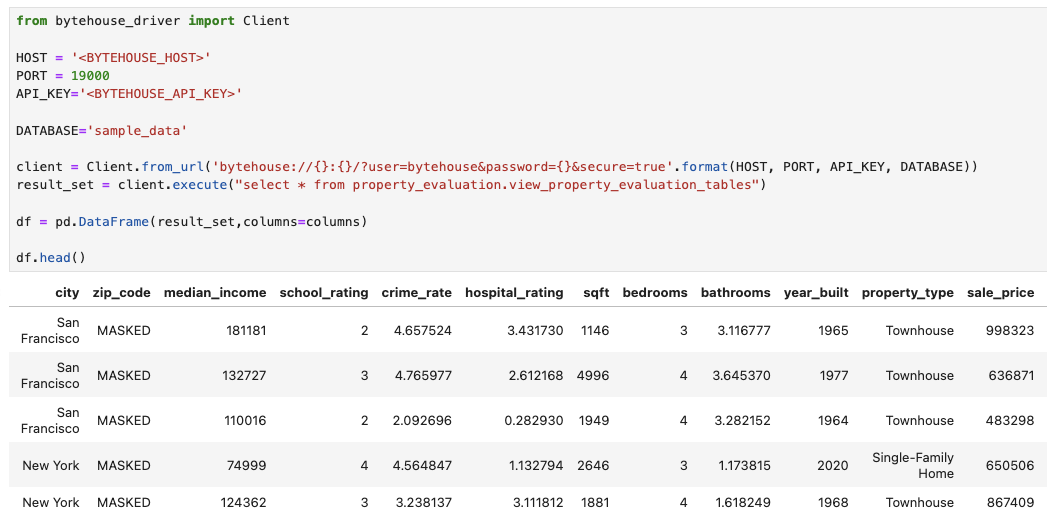Click the city column header
1047x531 pixels.
click(67, 293)
